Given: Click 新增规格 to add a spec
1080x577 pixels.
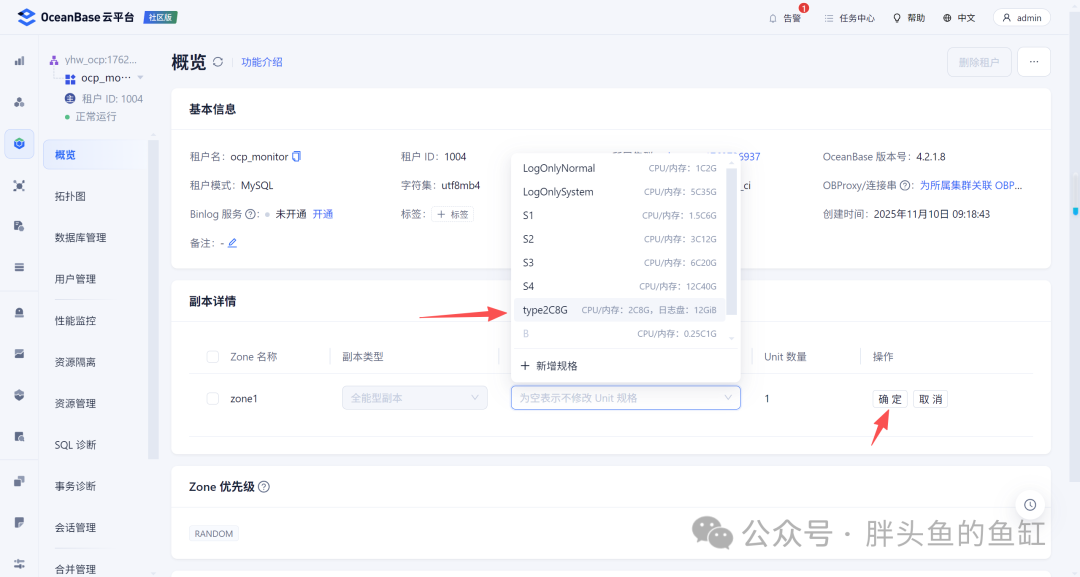Looking at the screenshot, I should [550, 366].
